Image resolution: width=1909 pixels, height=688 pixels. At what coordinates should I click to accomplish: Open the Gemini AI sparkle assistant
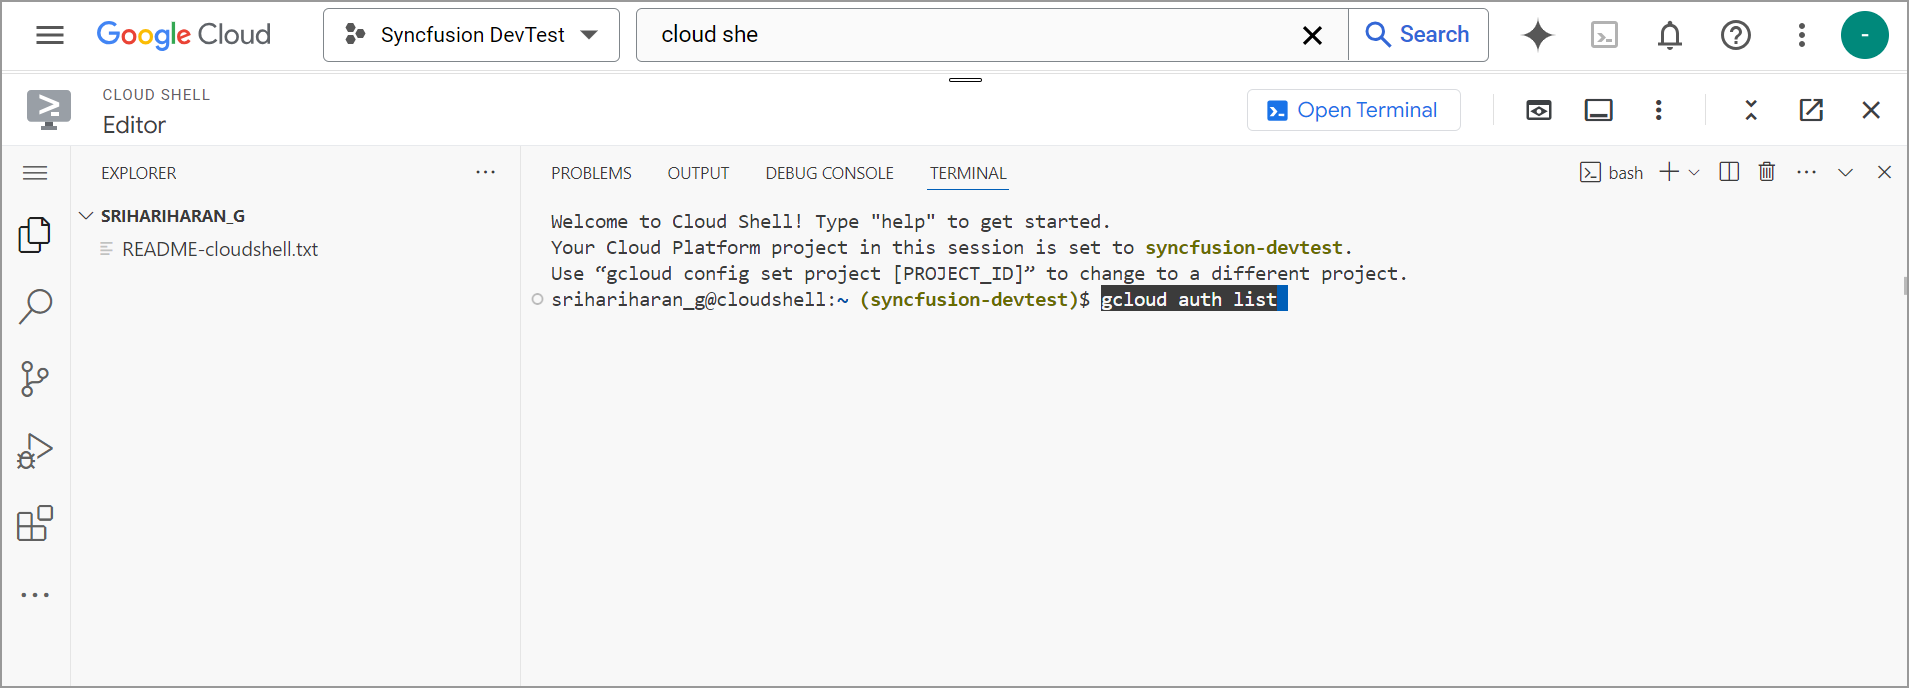(x=1538, y=35)
